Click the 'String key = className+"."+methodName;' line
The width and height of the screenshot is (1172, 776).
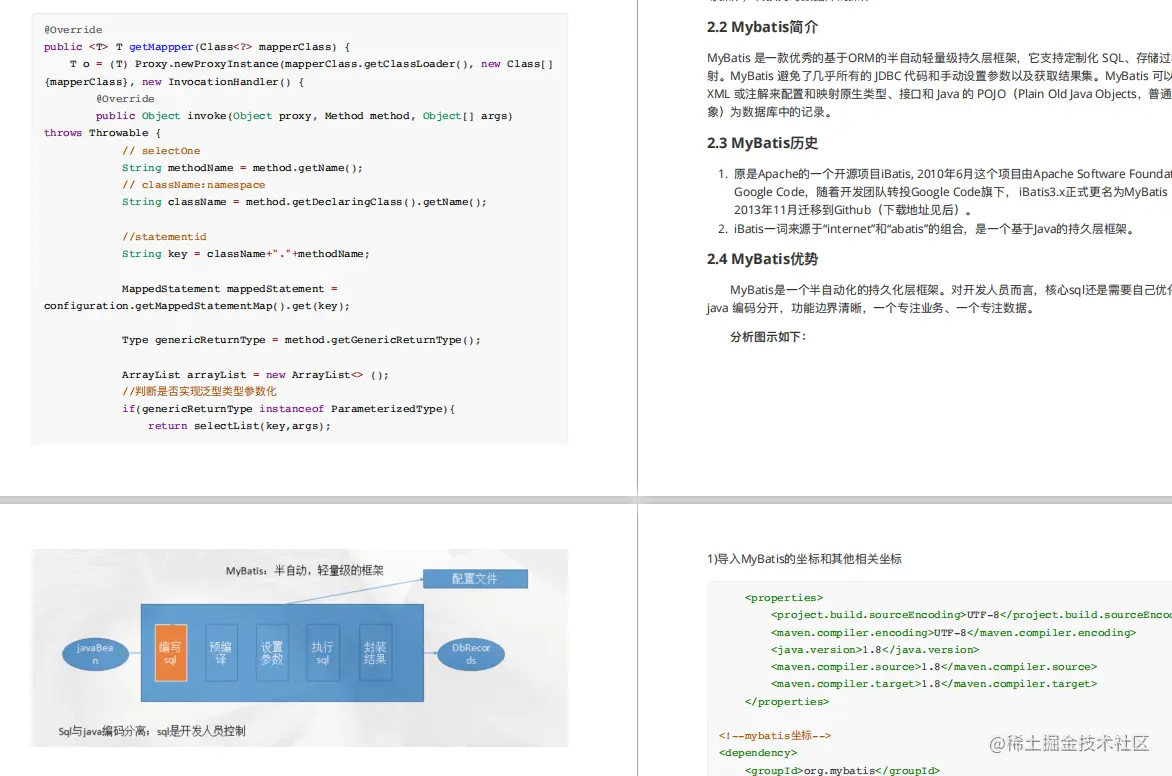(x=245, y=253)
